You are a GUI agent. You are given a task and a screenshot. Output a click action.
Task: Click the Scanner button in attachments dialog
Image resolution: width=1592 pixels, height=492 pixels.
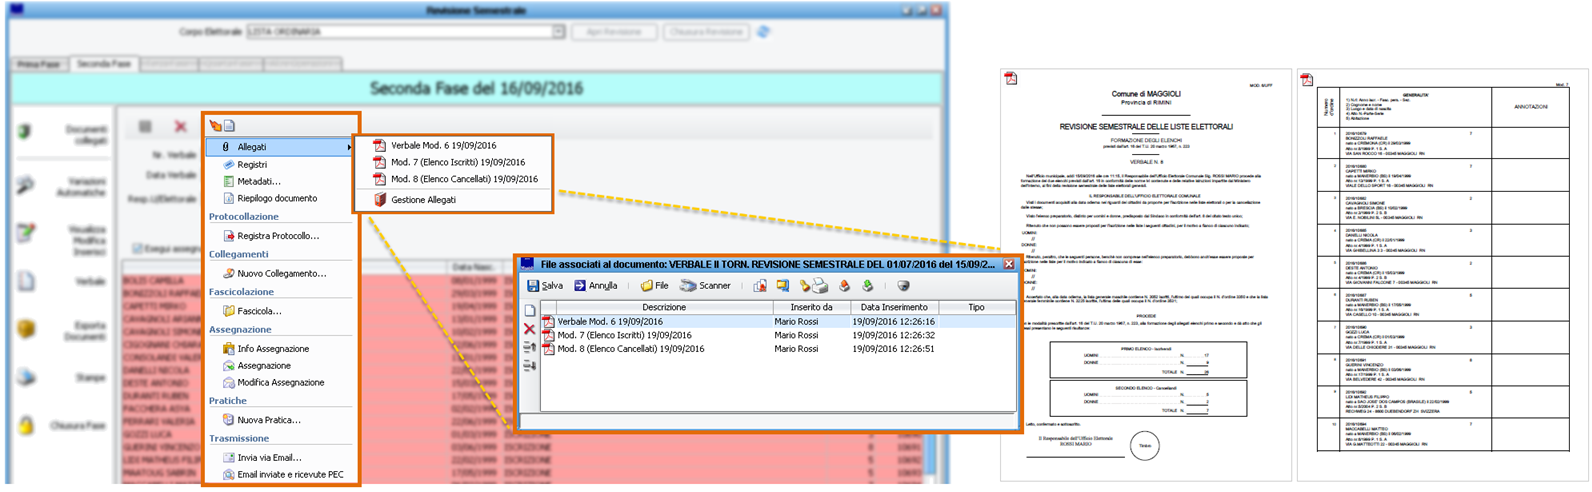[706, 286]
